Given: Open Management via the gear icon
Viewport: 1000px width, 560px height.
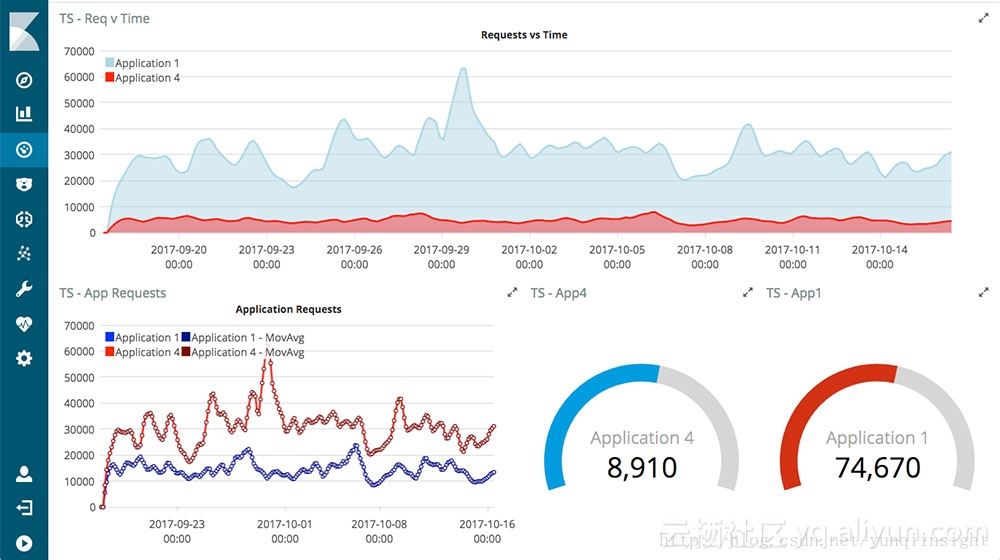Looking at the screenshot, I should click(24, 358).
